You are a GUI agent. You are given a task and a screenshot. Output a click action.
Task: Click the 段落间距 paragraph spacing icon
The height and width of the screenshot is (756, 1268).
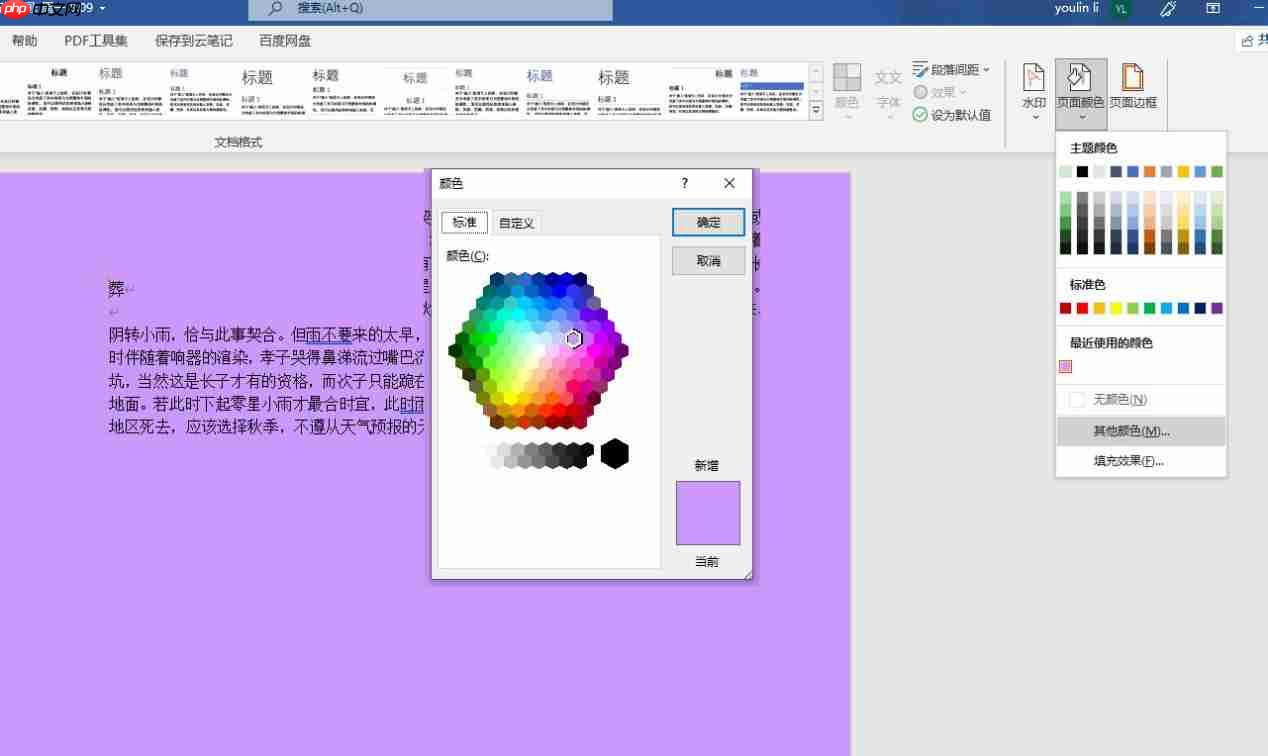[x=920, y=70]
